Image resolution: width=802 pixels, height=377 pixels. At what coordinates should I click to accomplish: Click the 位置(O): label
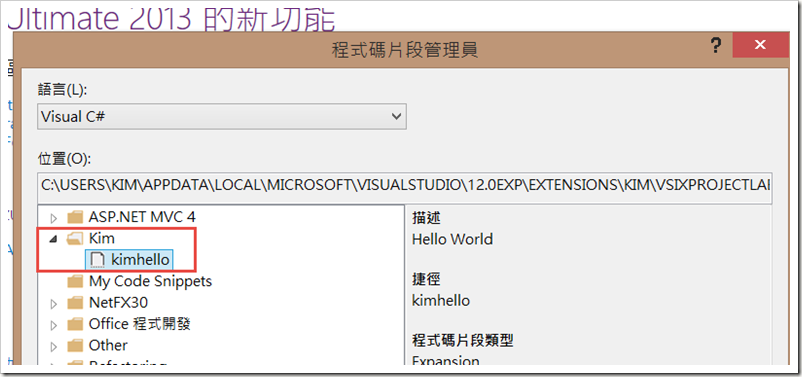(64, 159)
